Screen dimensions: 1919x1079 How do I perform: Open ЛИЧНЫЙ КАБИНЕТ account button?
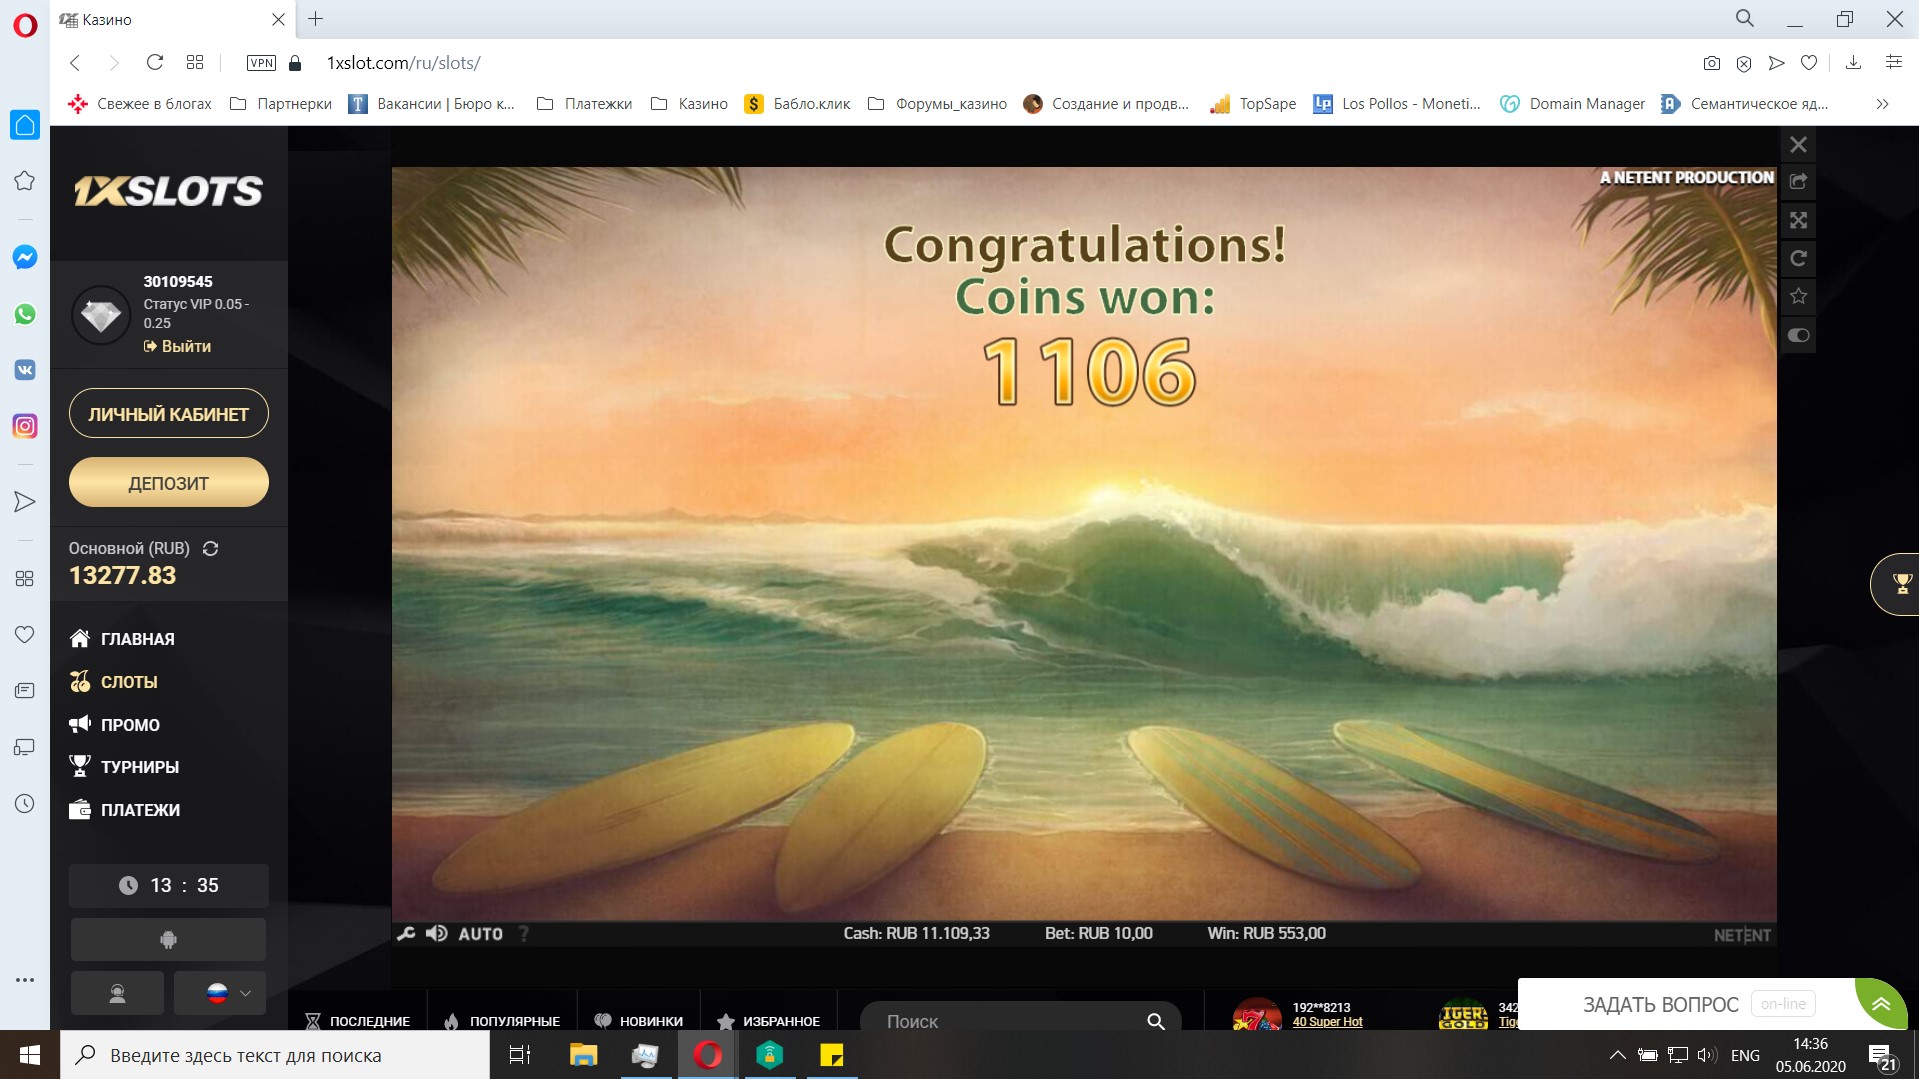tap(168, 414)
